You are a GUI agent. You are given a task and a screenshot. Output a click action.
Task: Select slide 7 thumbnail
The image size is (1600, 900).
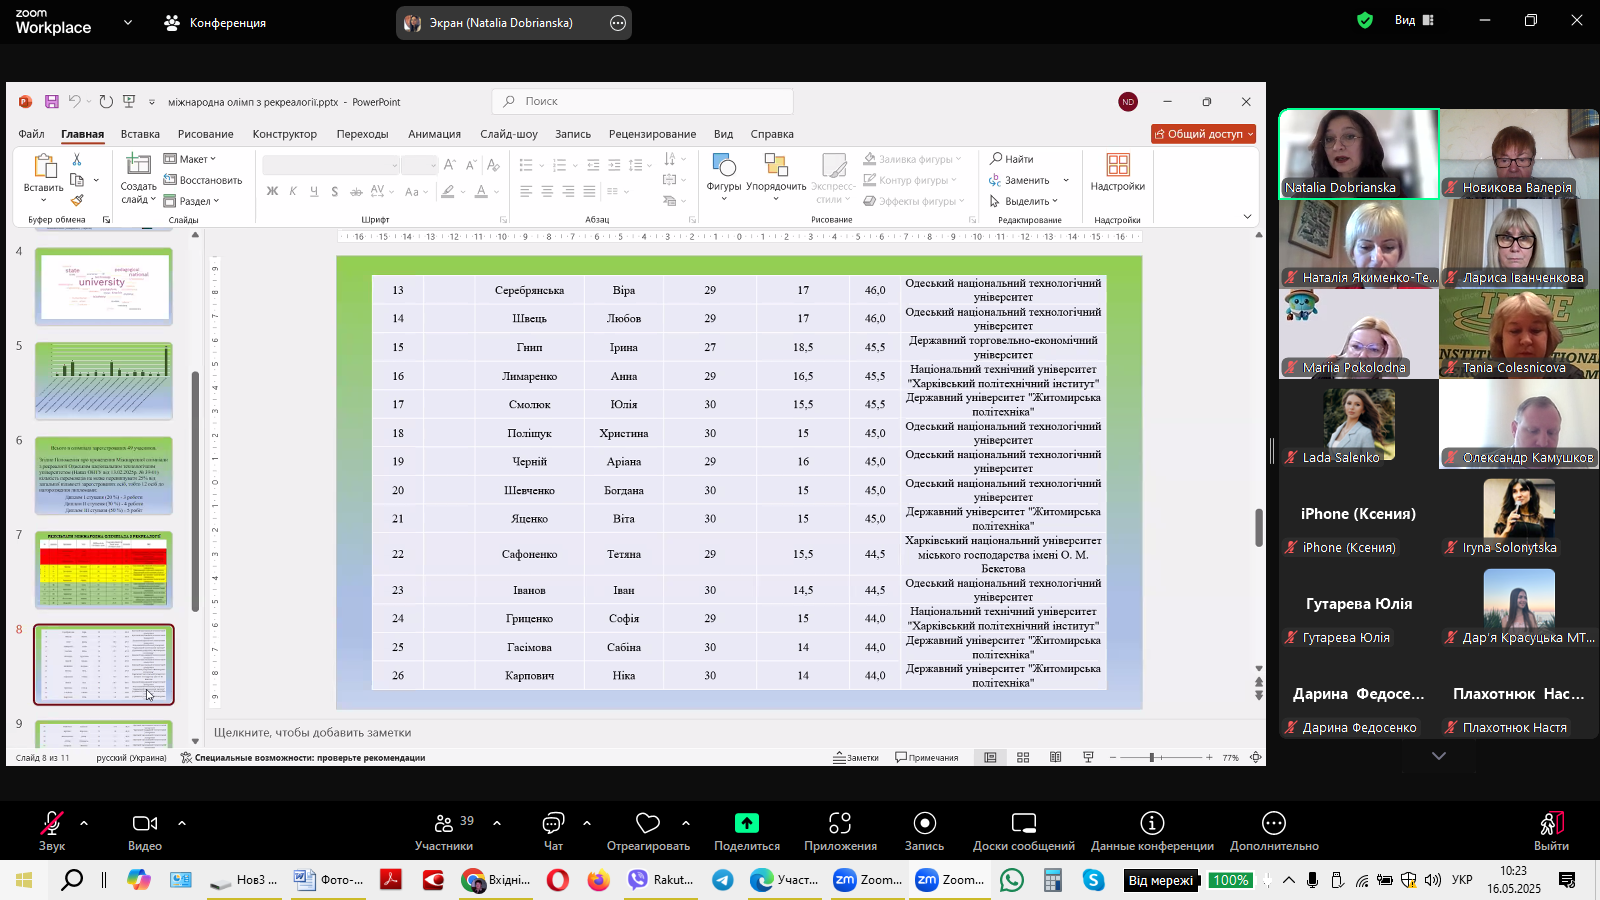[x=104, y=570]
